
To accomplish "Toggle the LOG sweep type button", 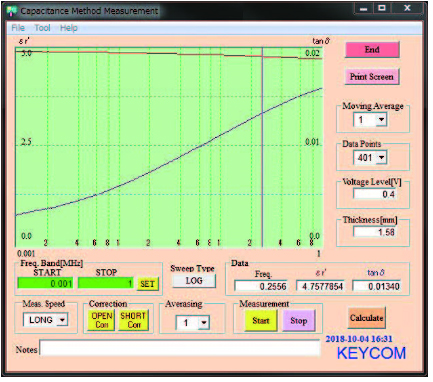I will 194,281.
